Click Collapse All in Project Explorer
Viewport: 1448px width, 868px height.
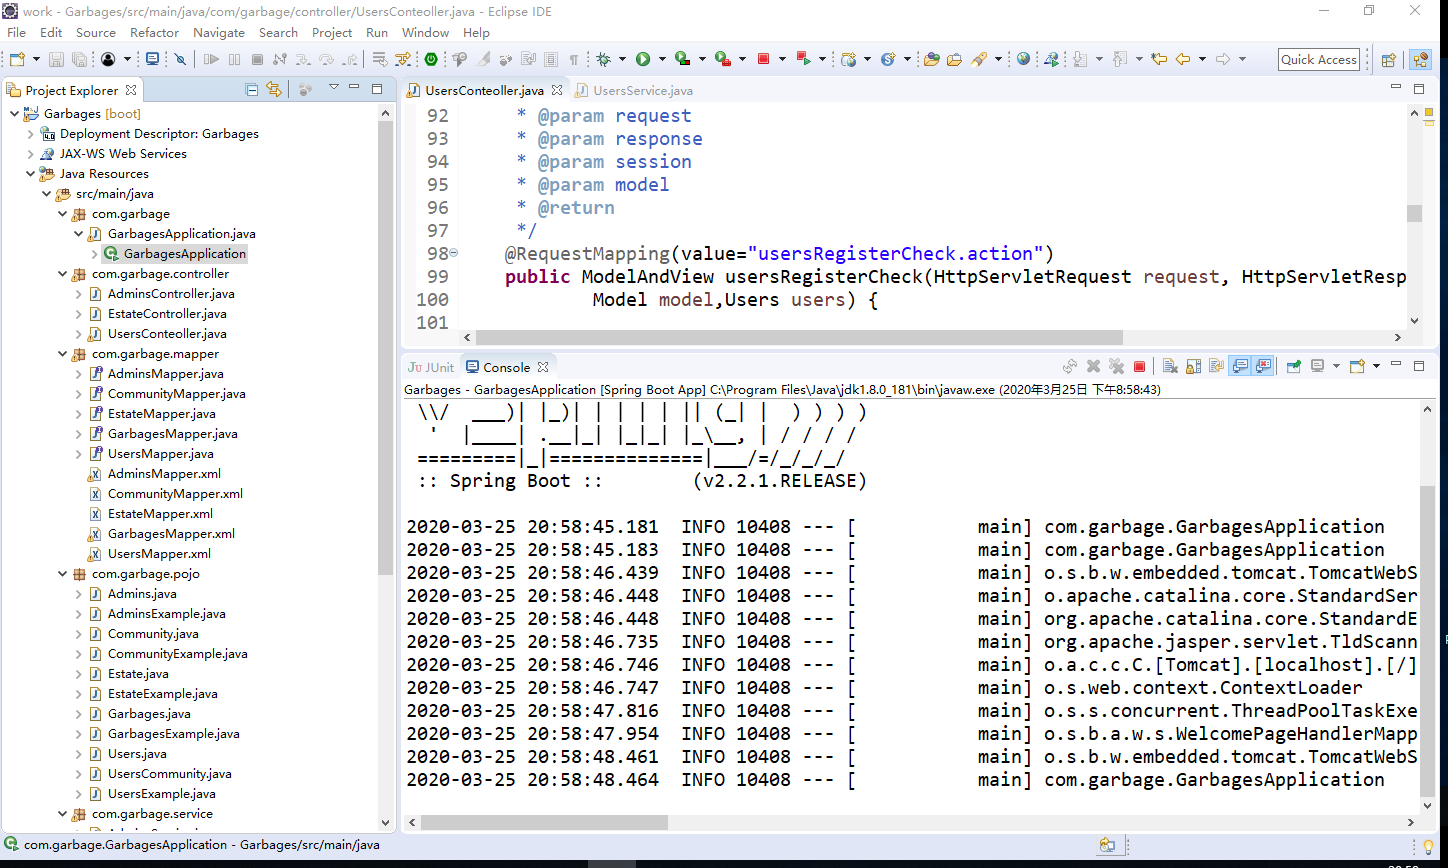pos(253,90)
